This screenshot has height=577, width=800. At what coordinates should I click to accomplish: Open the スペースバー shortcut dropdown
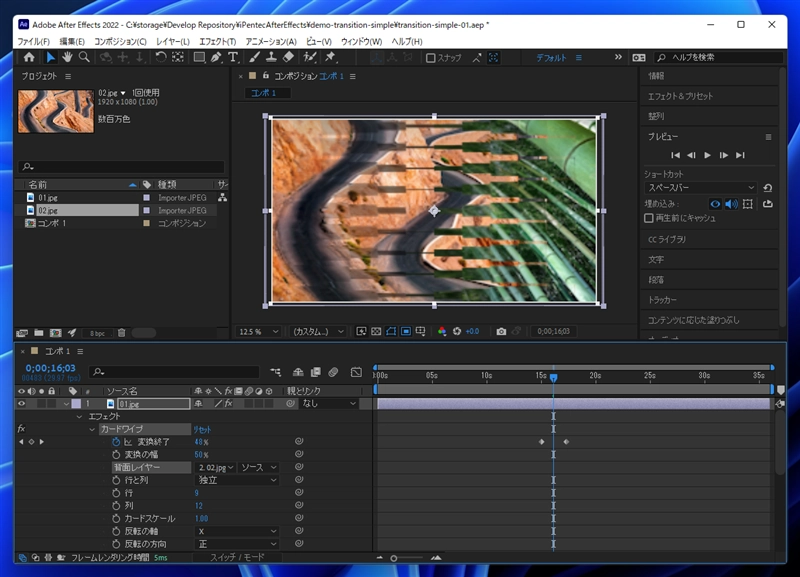(x=700, y=188)
